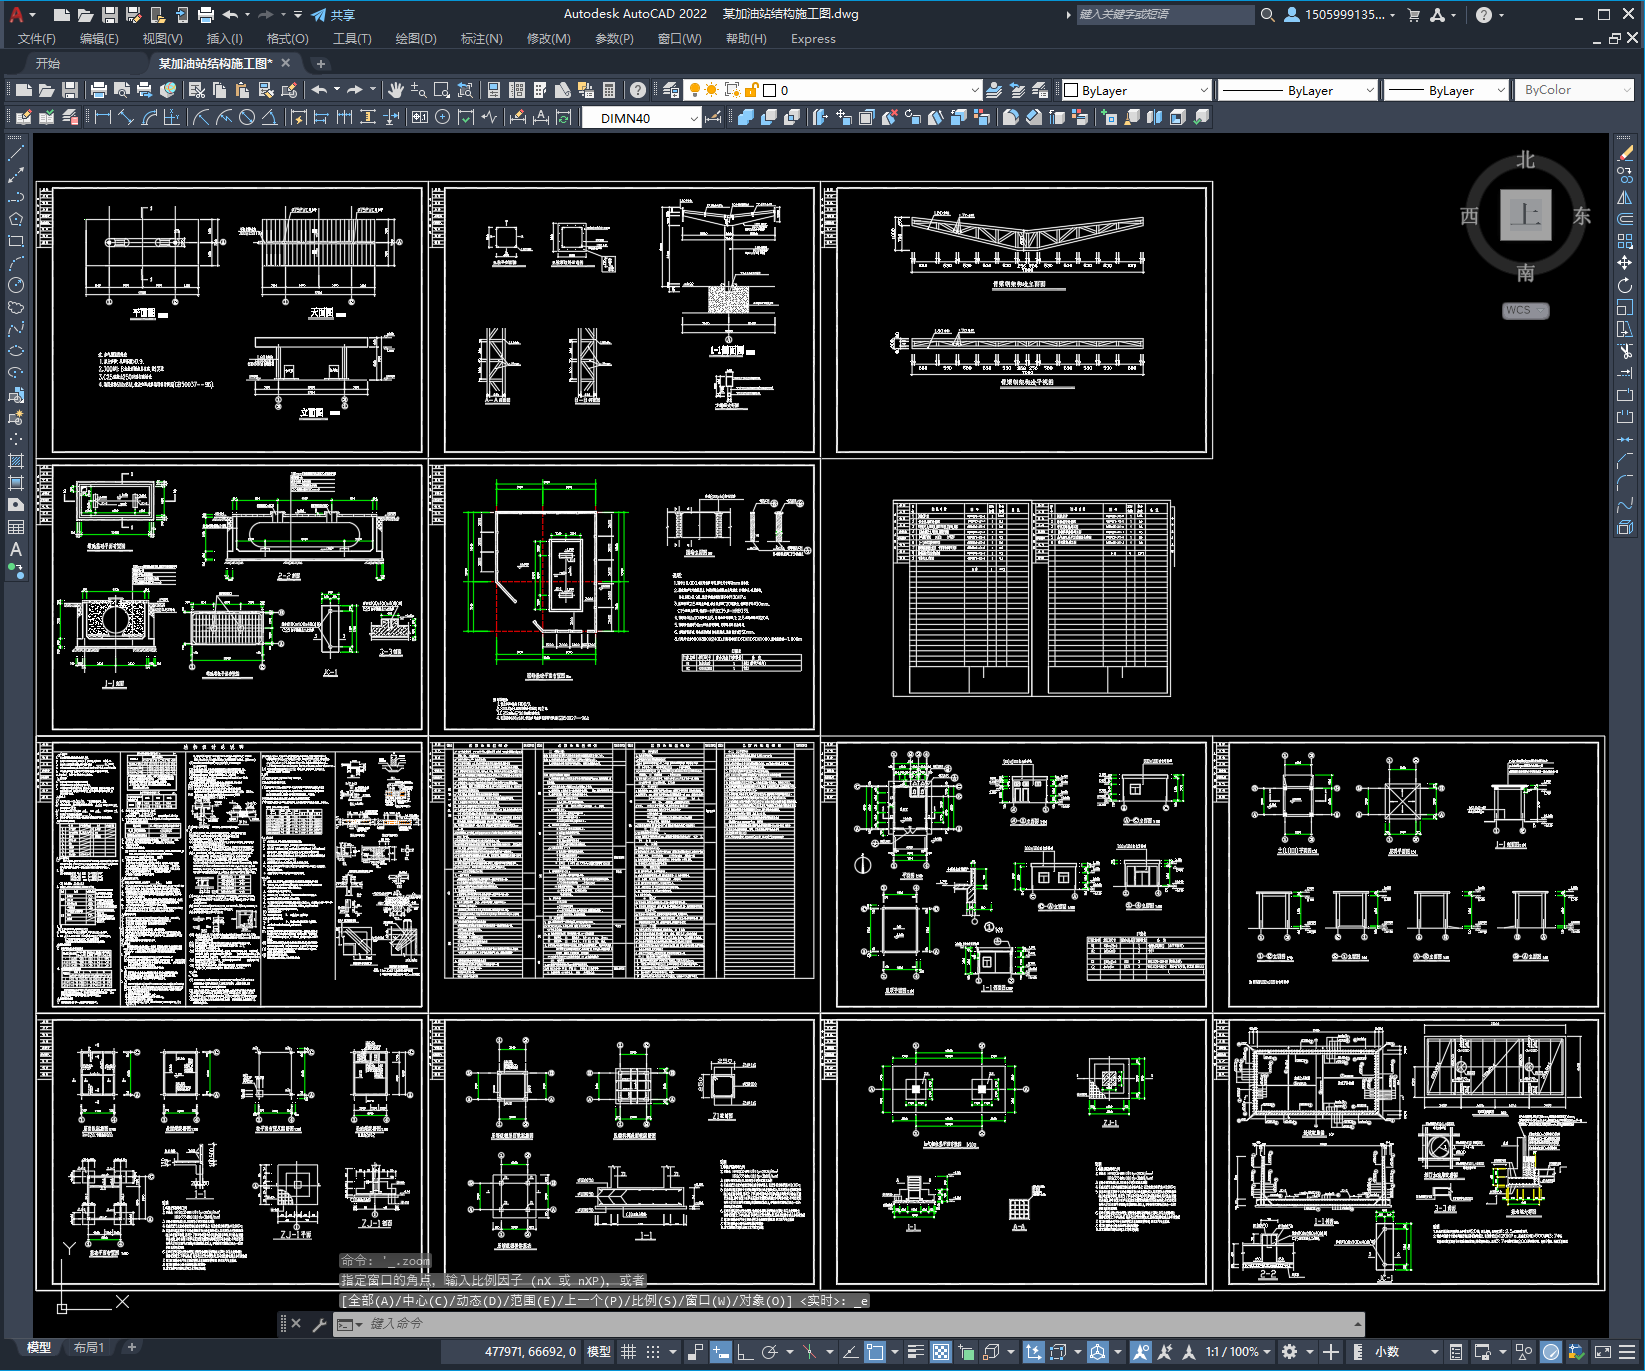
Task: Select the Pan hand tool
Action: 396,90
